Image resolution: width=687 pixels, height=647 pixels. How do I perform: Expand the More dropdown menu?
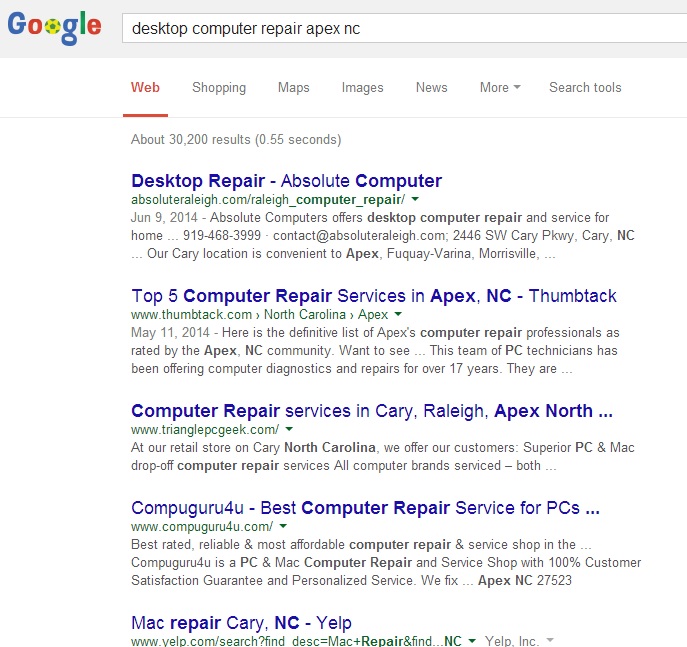click(500, 87)
